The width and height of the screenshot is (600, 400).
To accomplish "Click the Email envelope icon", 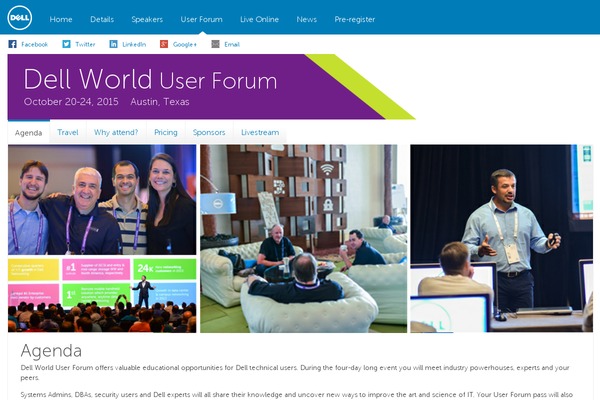I will tap(215, 44).
